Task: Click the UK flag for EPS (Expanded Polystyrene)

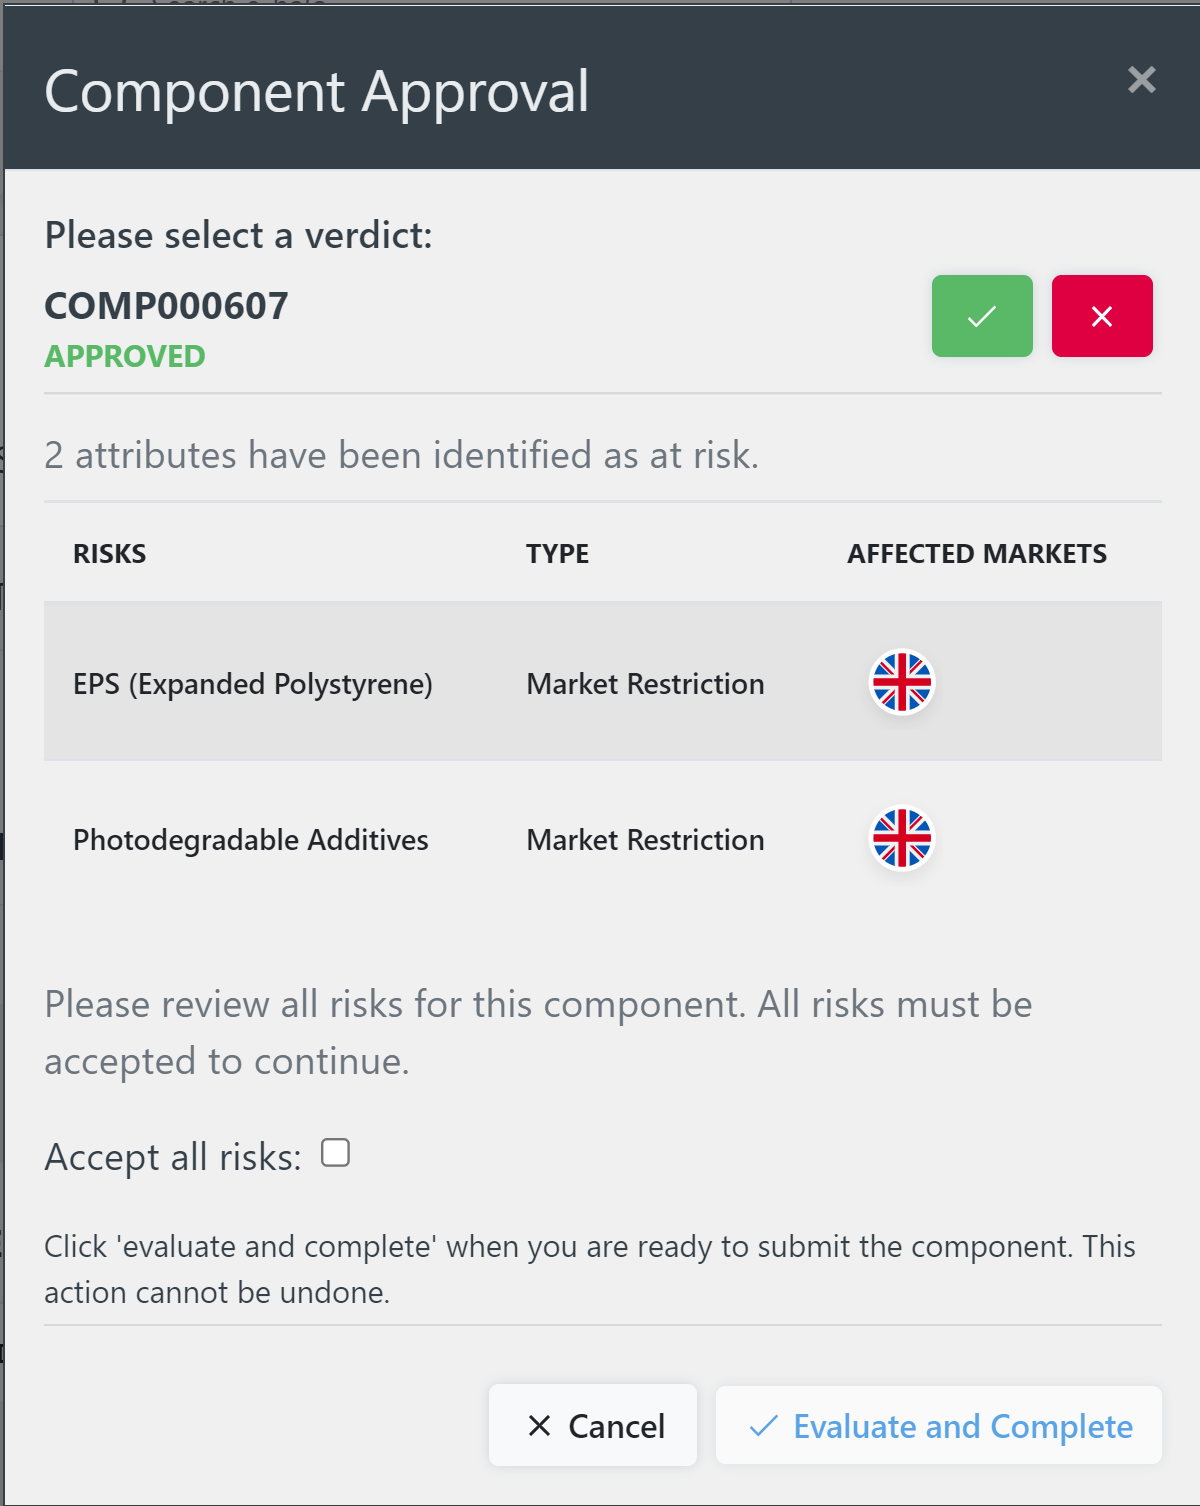Action: tap(901, 682)
